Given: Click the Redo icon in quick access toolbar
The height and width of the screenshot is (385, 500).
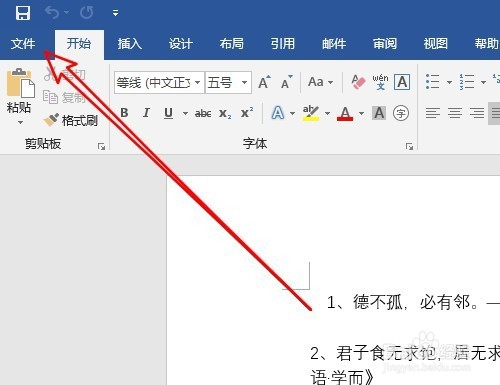Looking at the screenshot, I should pos(87,13).
